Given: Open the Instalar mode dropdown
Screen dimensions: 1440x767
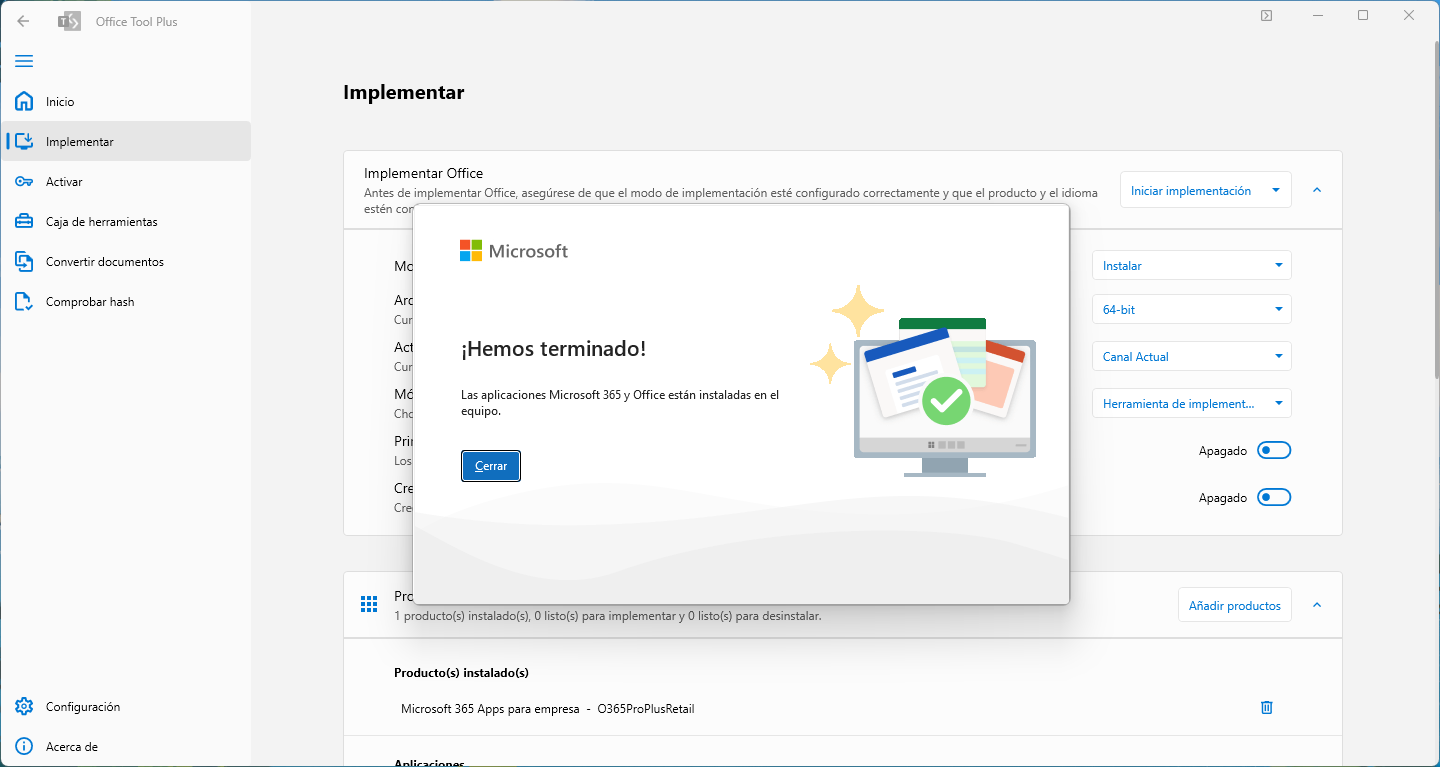Looking at the screenshot, I should (1192, 265).
